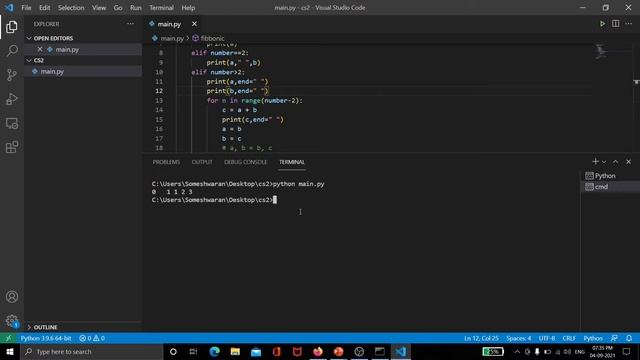
Task: Open Remote Explorer view
Action: [x=12, y=123]
